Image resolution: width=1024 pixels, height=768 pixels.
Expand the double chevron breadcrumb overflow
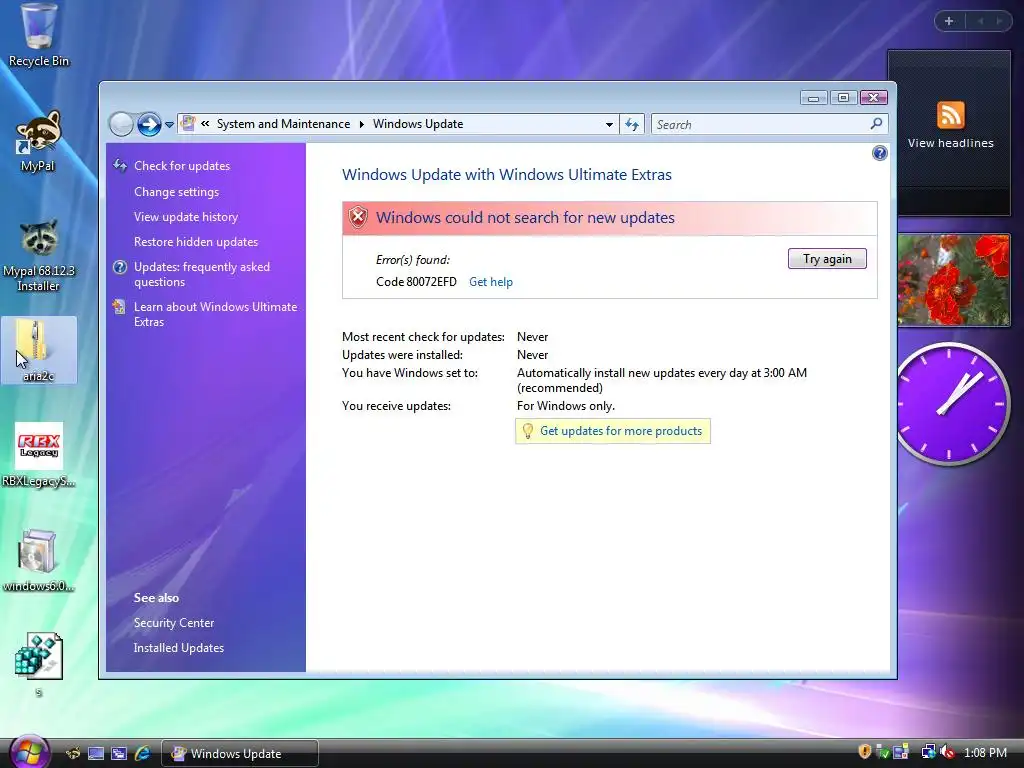(x=205, y=123)
